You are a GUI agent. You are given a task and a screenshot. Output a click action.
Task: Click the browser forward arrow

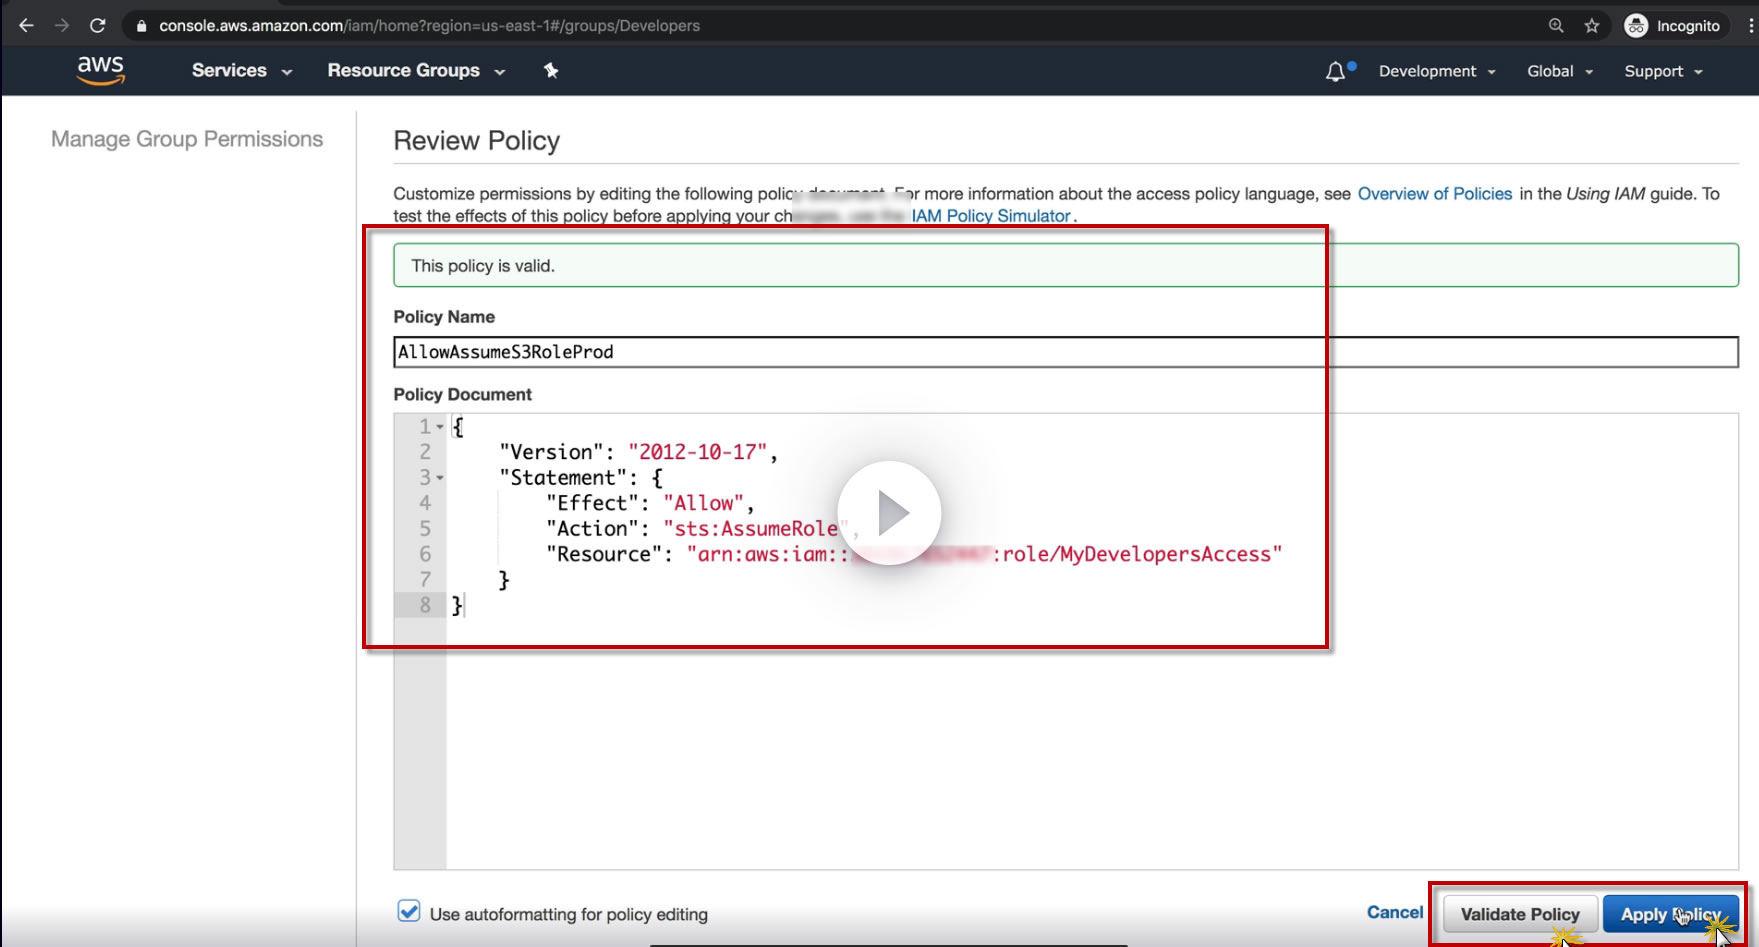(62, 26)
